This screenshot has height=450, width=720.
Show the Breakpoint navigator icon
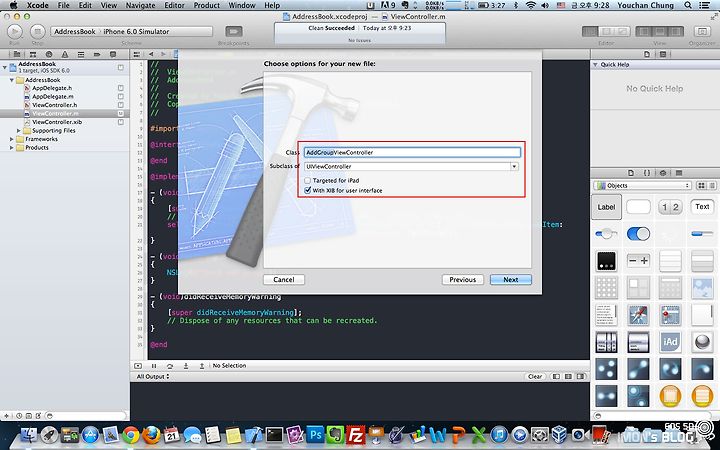97,54
